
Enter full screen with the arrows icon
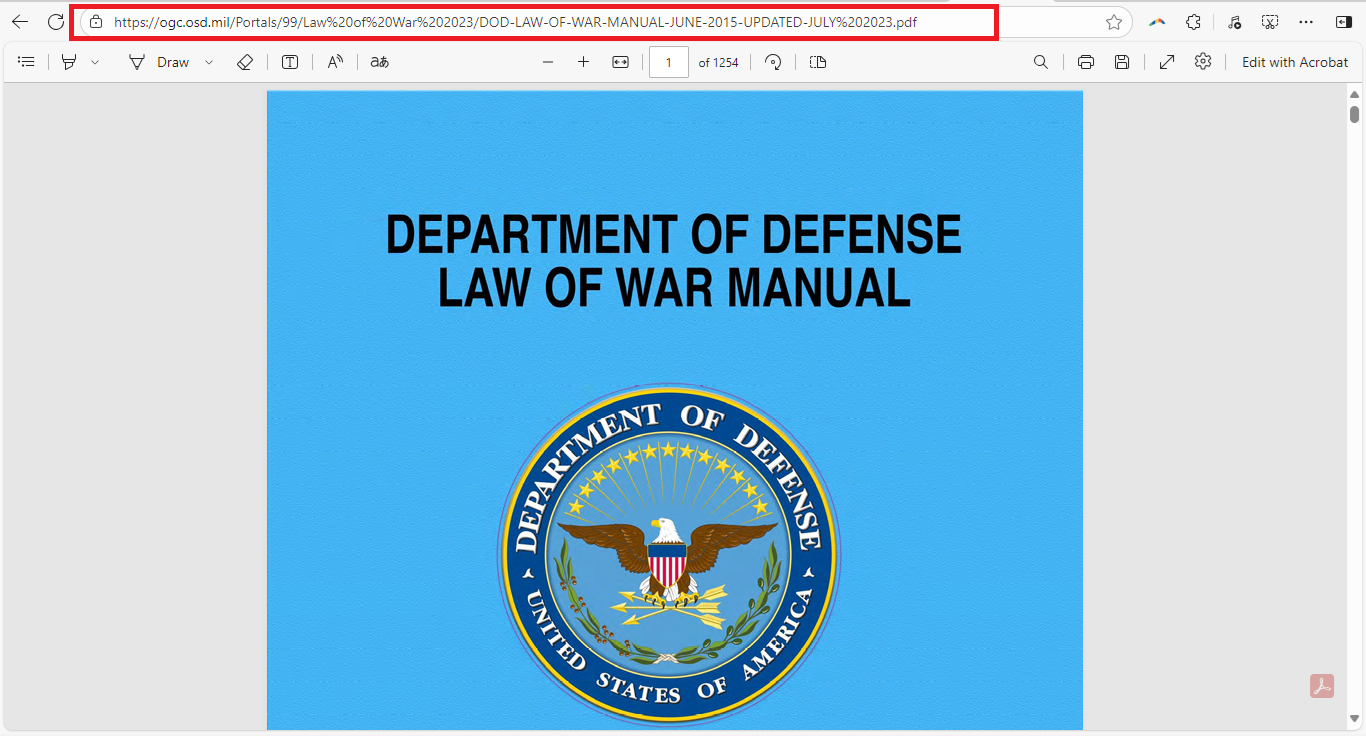pyautogui.click(x=1167, y=62)
